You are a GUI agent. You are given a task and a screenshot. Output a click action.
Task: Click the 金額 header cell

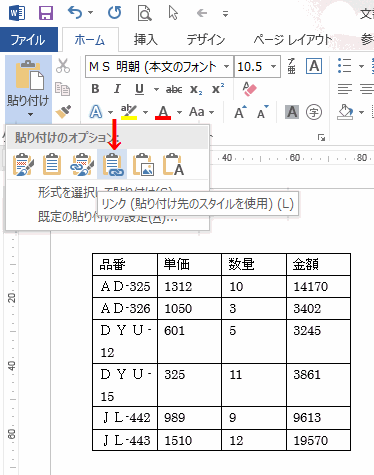(x=319, y=265)
